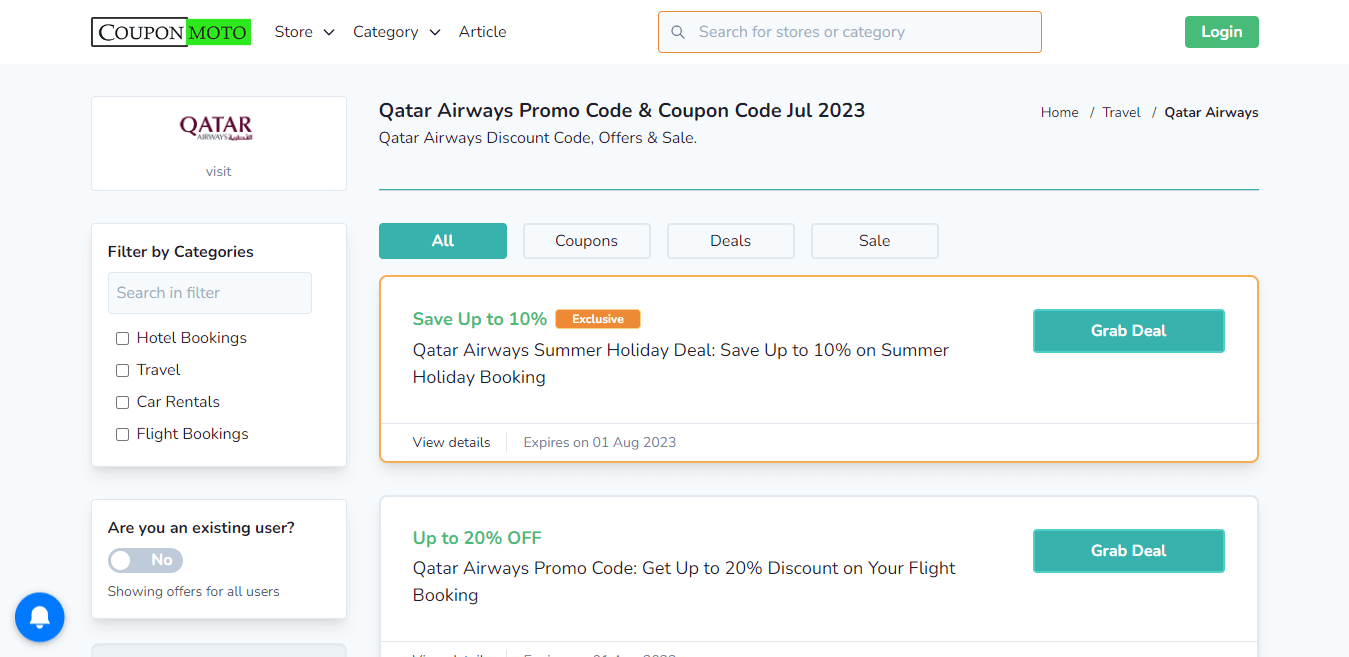The width and height of the screenshot is (1349, 657).
Task: Expand the Store dropdown menu
Action: click(304, 31)
